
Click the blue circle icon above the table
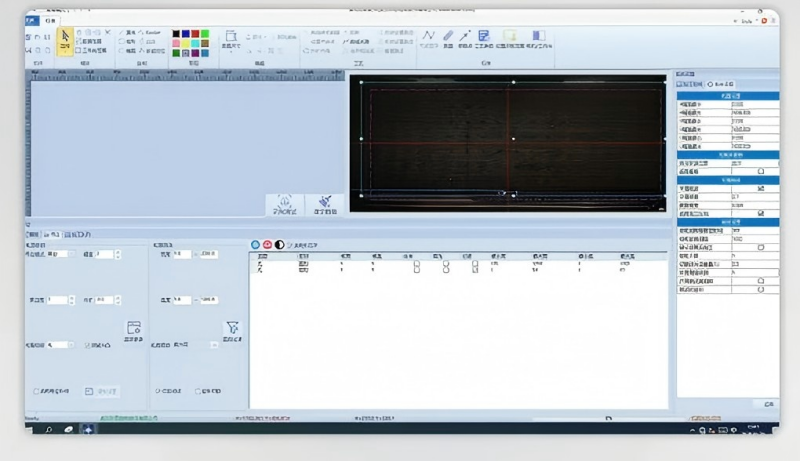(255, 244)
